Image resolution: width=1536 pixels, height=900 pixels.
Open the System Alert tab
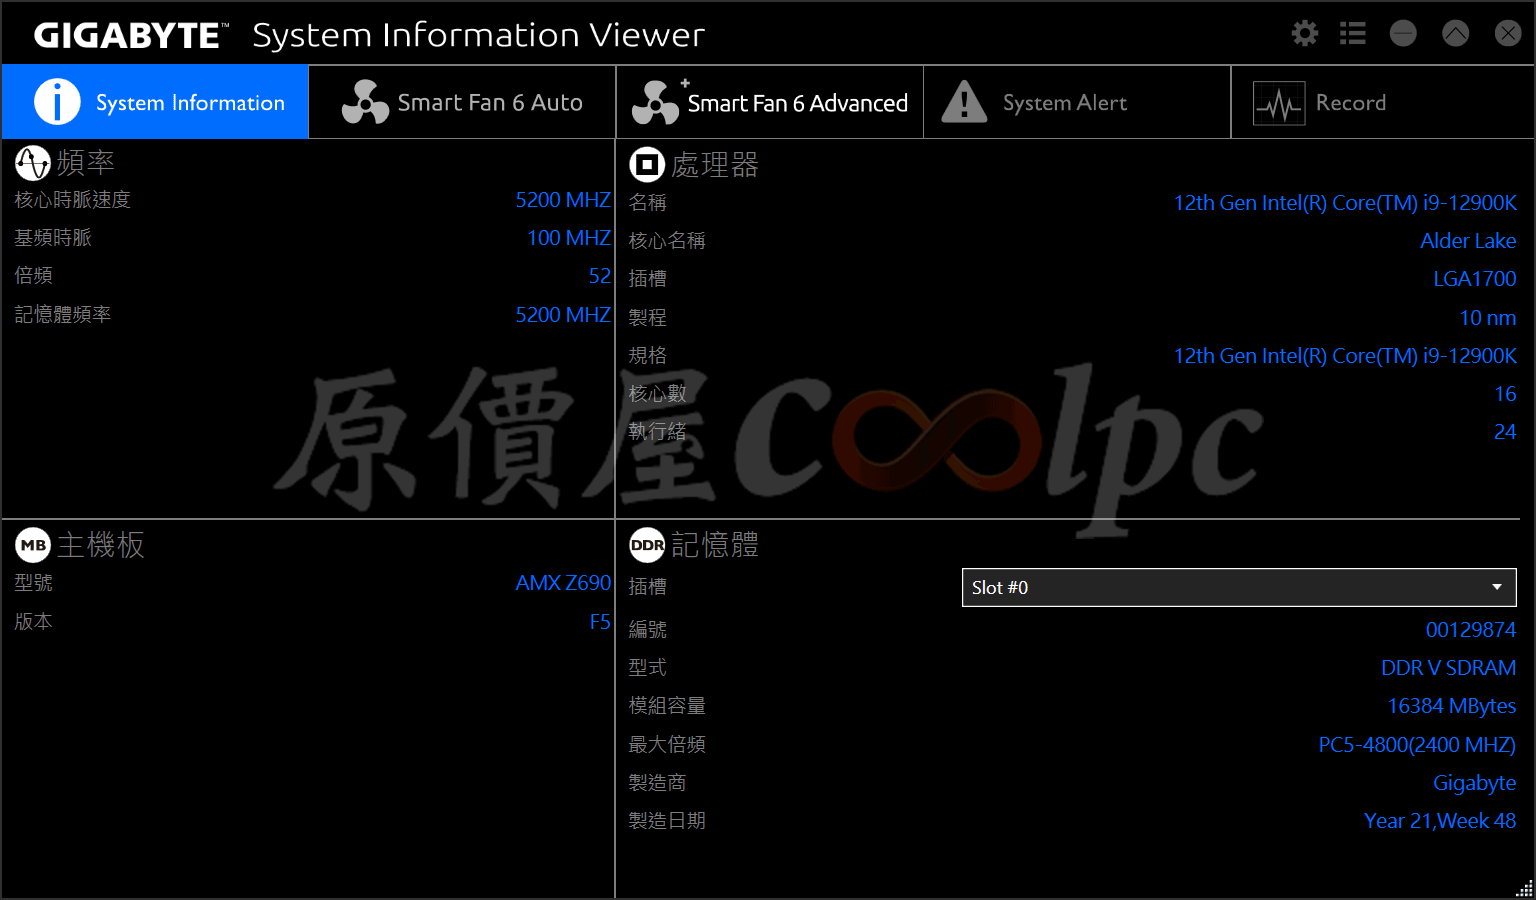point(1077,102)
